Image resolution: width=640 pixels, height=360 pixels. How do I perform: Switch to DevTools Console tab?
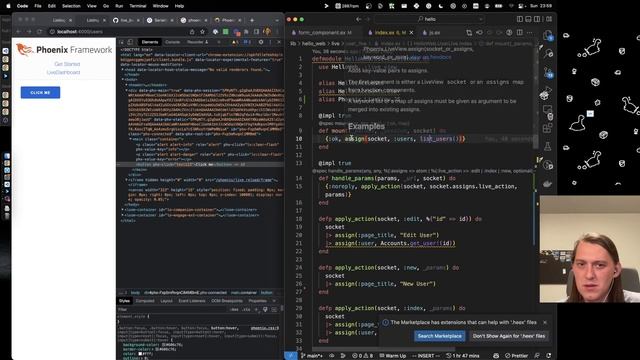[x=173, y=42]
